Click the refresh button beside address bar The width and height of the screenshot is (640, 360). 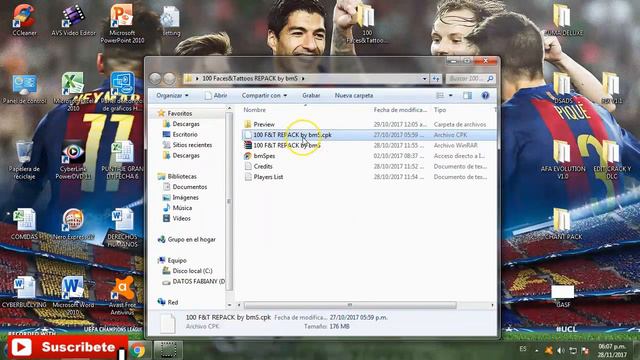pyautogui.click(x=436, y=78)
